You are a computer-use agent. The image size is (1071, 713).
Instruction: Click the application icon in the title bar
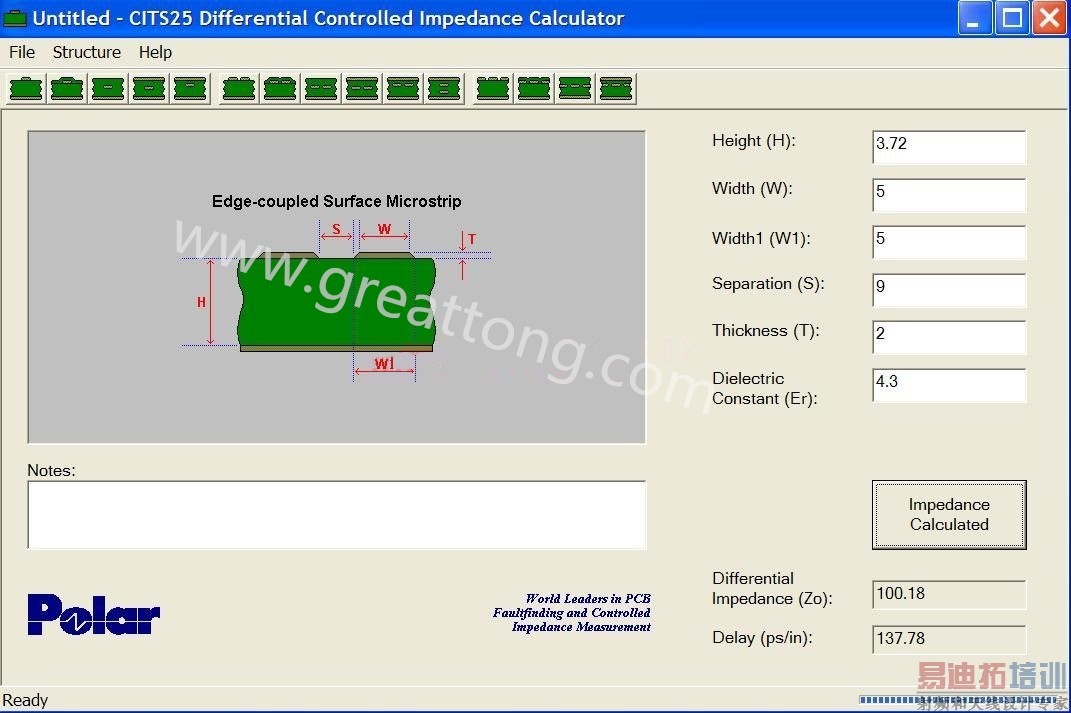pyautogui.click(x=15, y=18)
